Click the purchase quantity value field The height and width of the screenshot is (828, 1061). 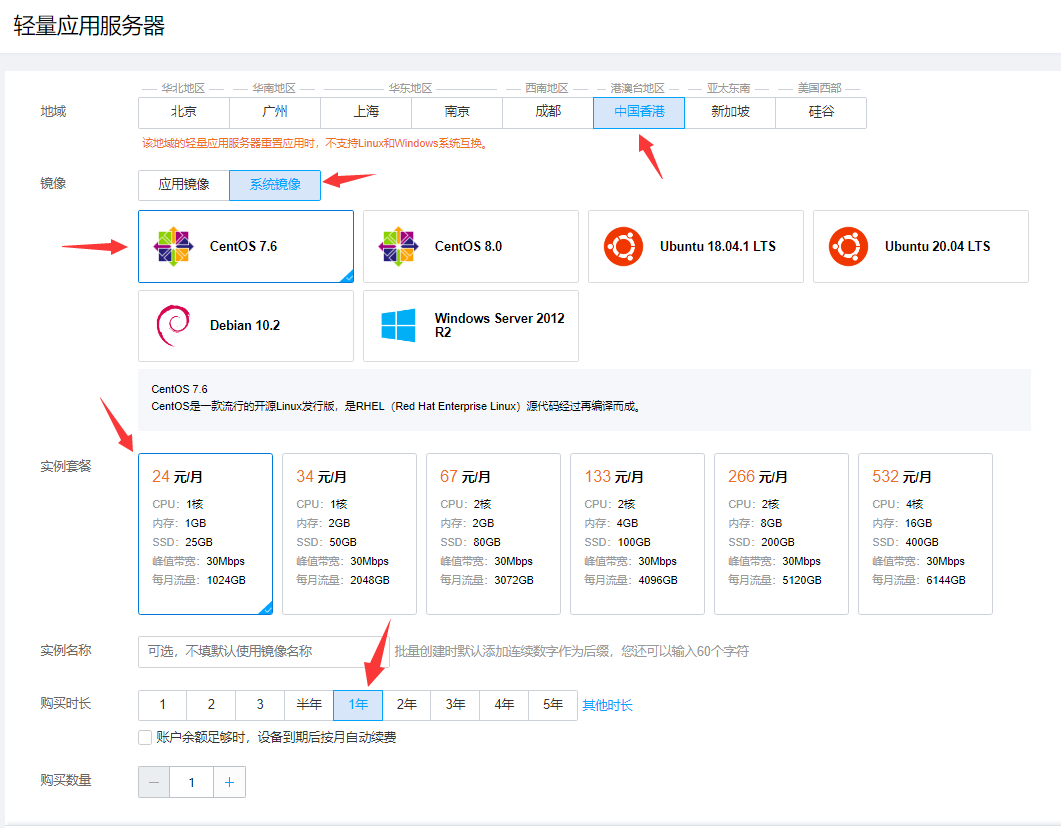(x=191, y=782)
